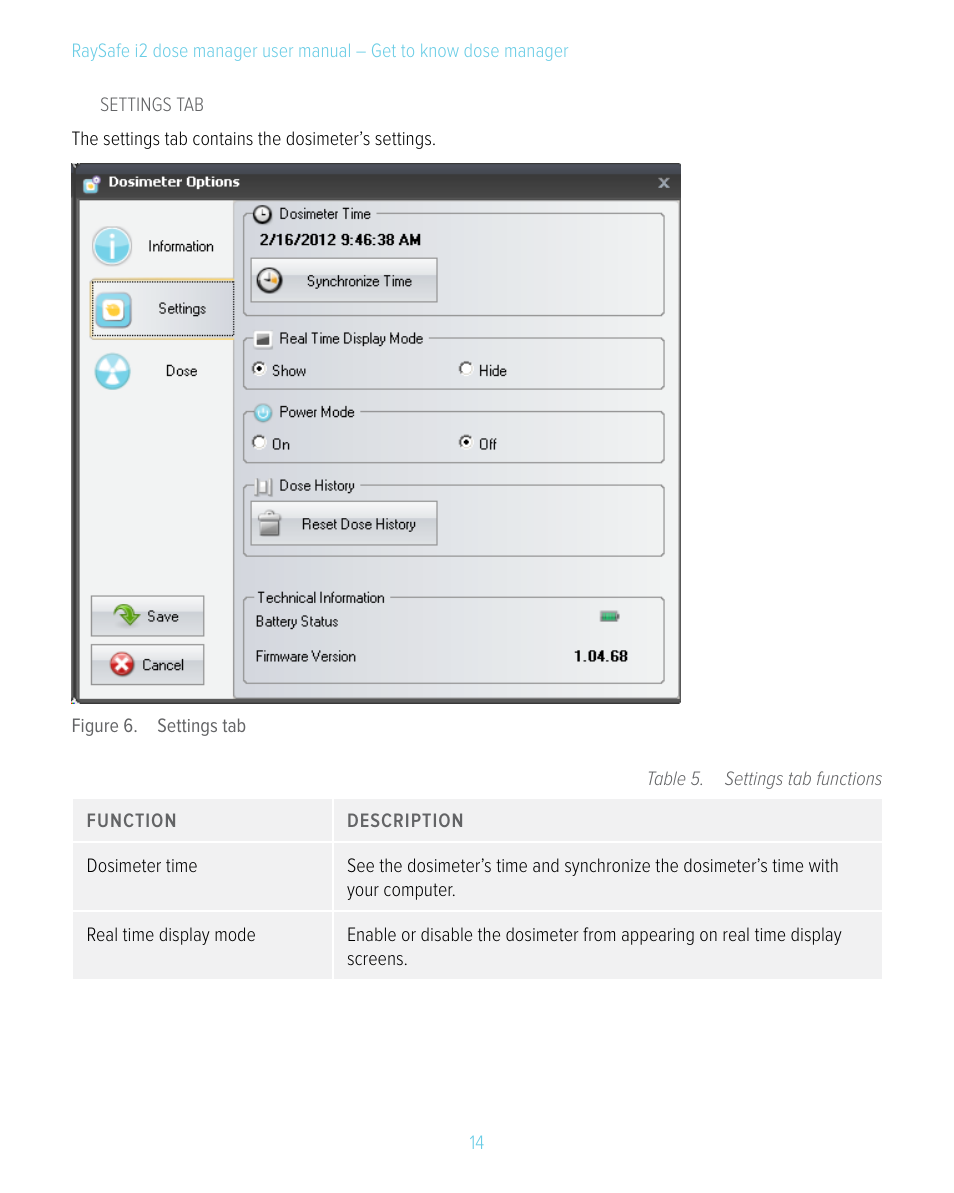The height and width of the screenshot is (1193, 954).
Task: Click the dosimeter time value 2/16/2012 9:46:38 AM
Action: (340, 240)
